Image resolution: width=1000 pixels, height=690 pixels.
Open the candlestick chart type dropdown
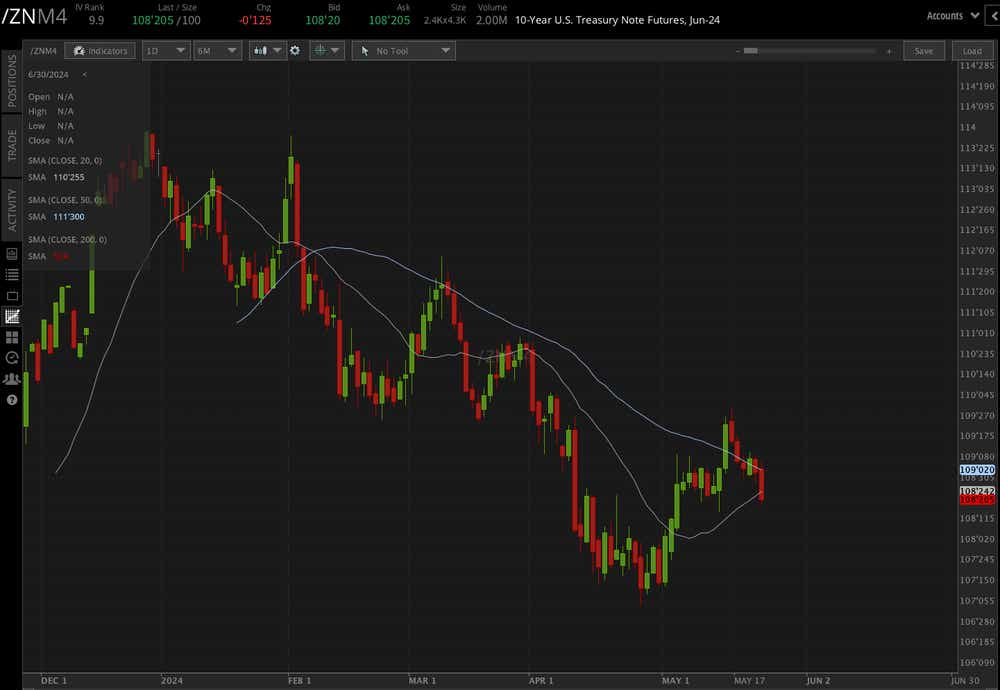tap(267, 51)
